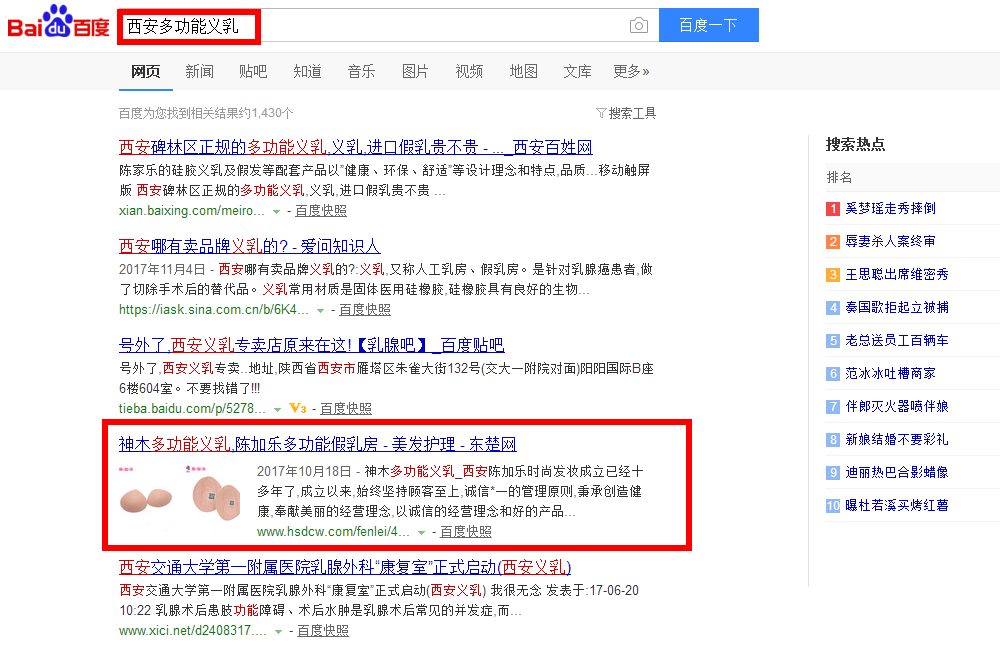Switch to the 贴吧 tab
The width and height of the screenshot is (1000, 653).
click(253, 71)
